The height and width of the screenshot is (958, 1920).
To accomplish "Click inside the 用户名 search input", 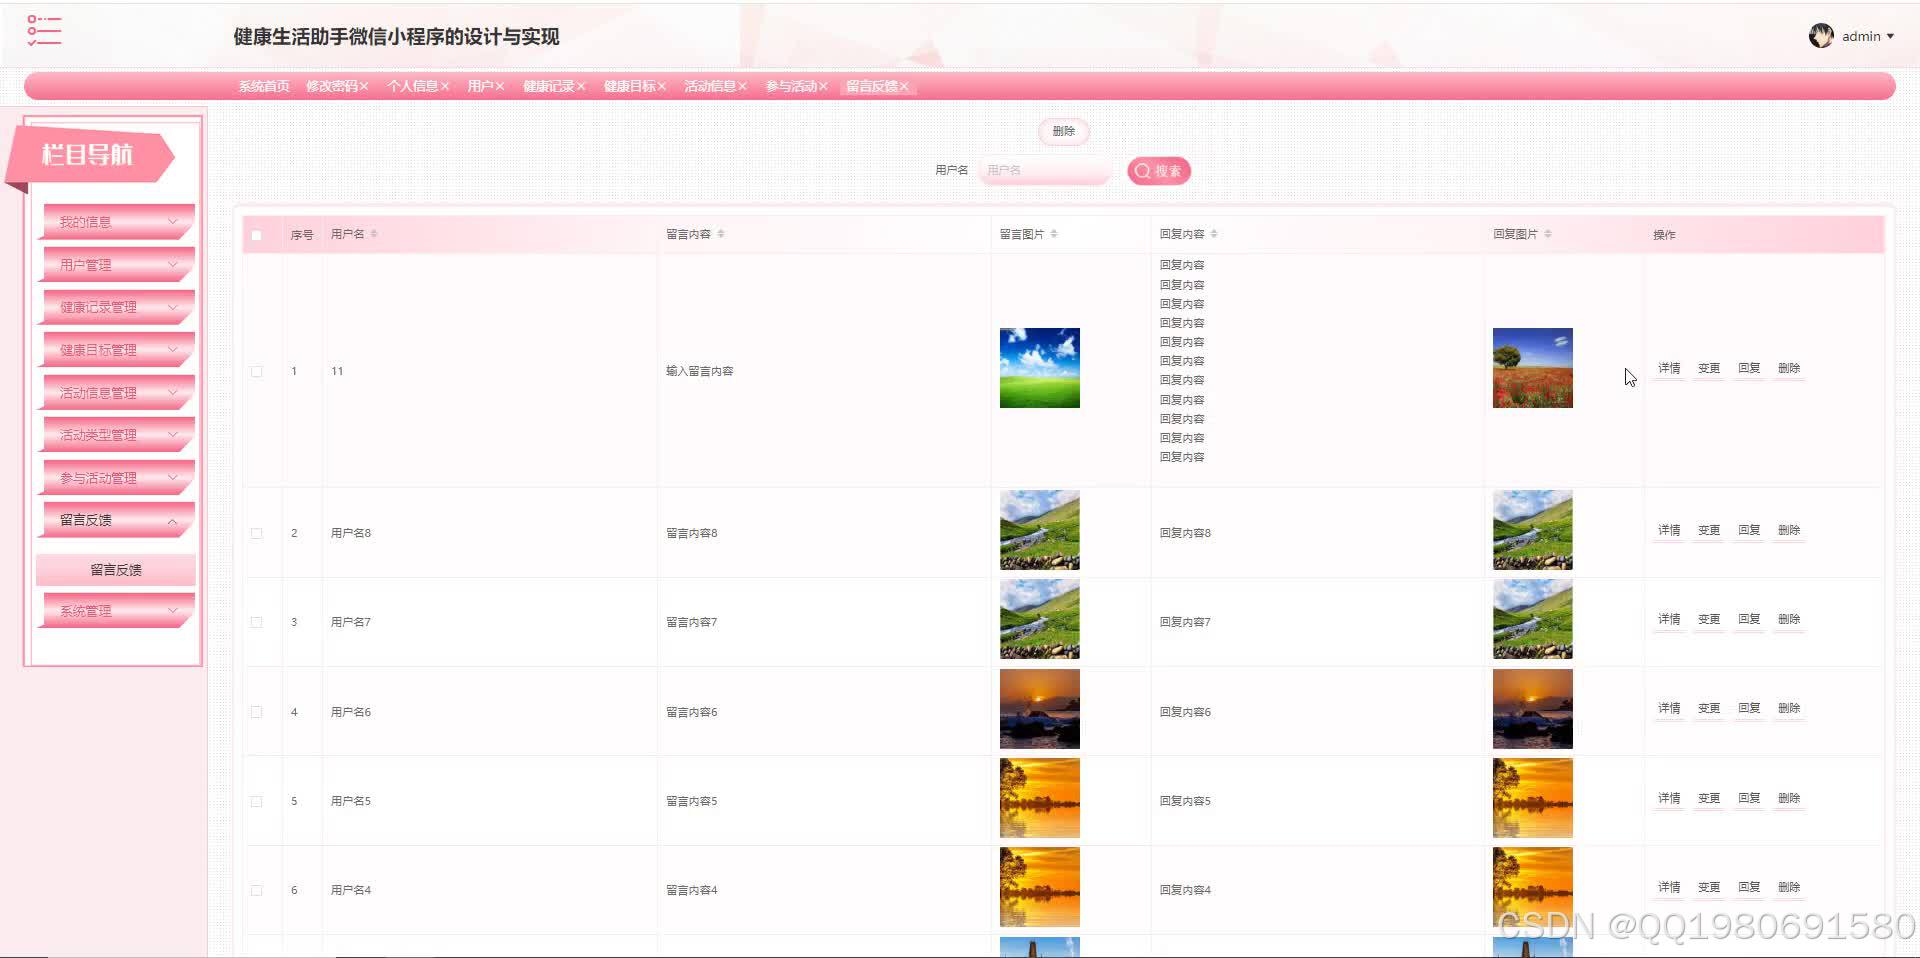I will (x=1044, y=170).
